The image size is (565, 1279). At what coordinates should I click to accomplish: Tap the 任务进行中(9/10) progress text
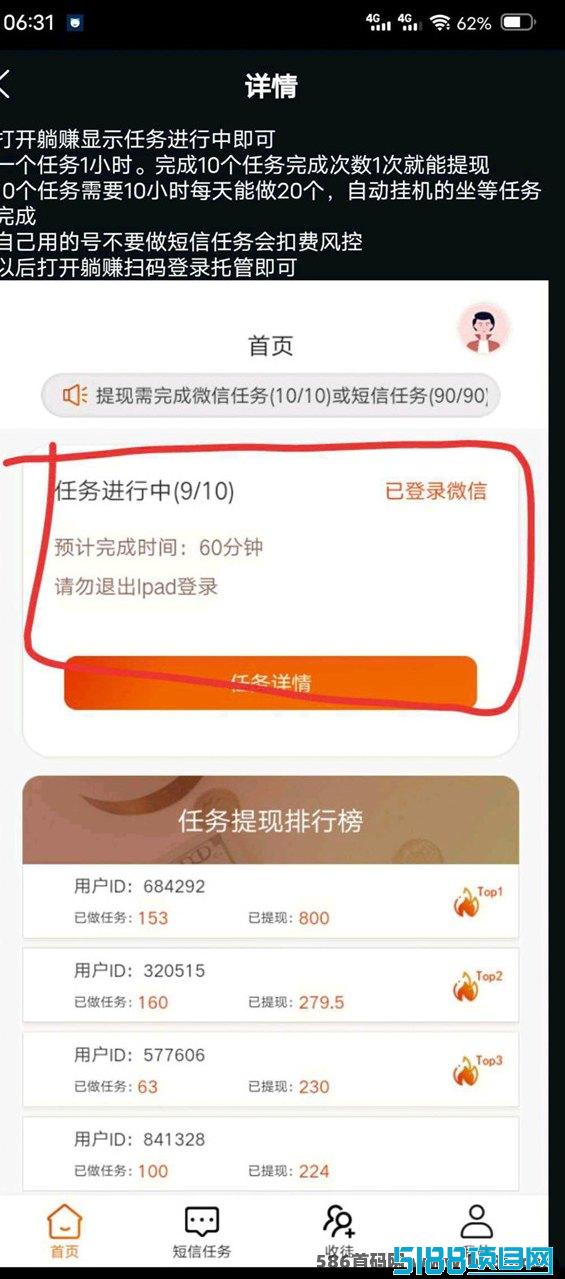[145, 491]
